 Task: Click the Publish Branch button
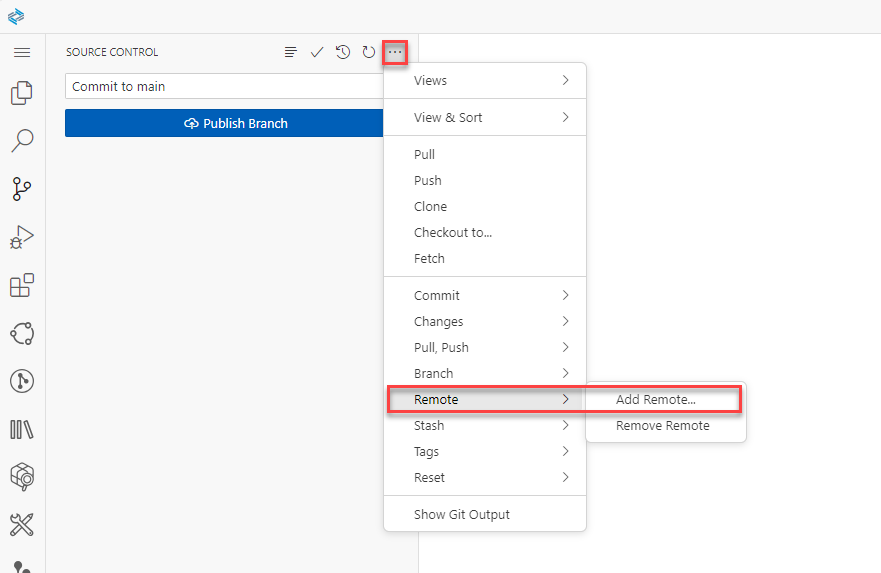(224, 123)
